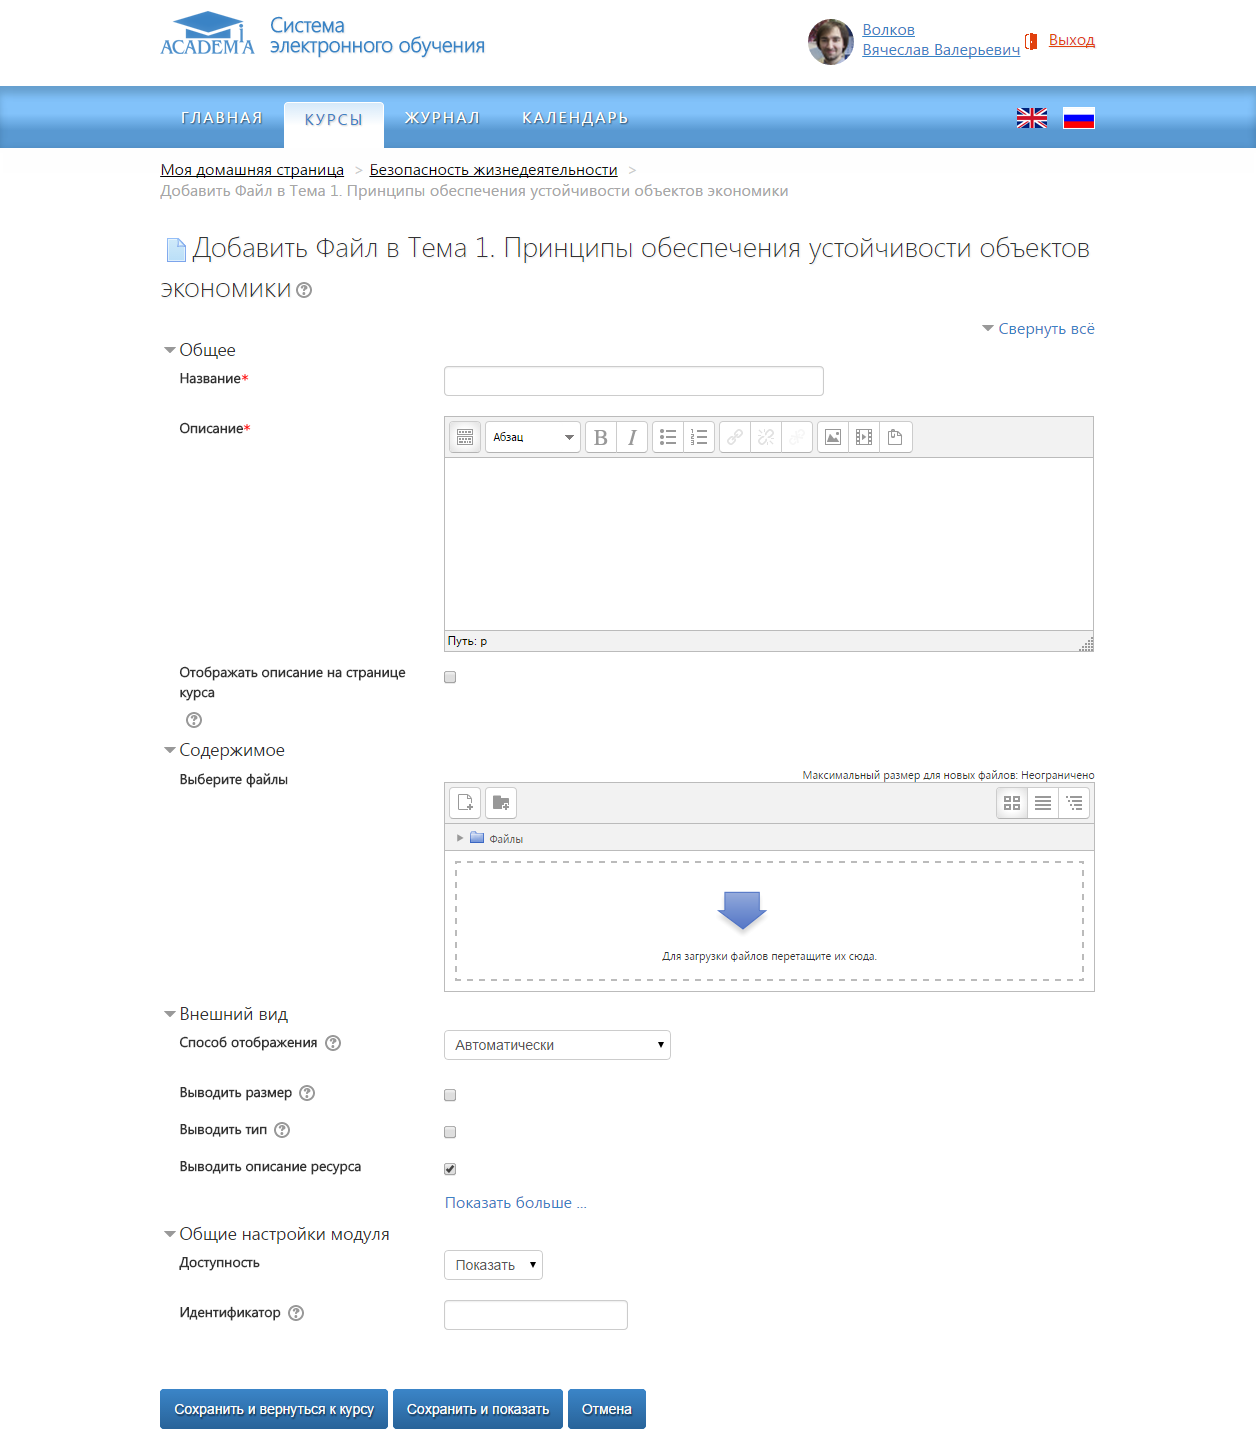Open the paragraph format 'Абзац' dropdown

pos(532,438)
